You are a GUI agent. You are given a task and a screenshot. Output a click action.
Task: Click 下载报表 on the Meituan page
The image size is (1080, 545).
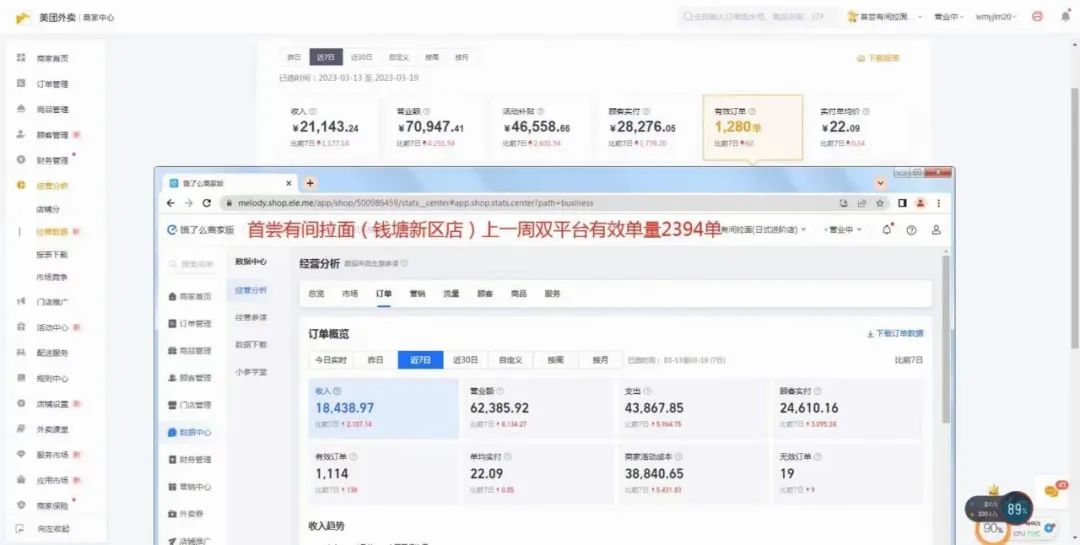pos(878,59)
